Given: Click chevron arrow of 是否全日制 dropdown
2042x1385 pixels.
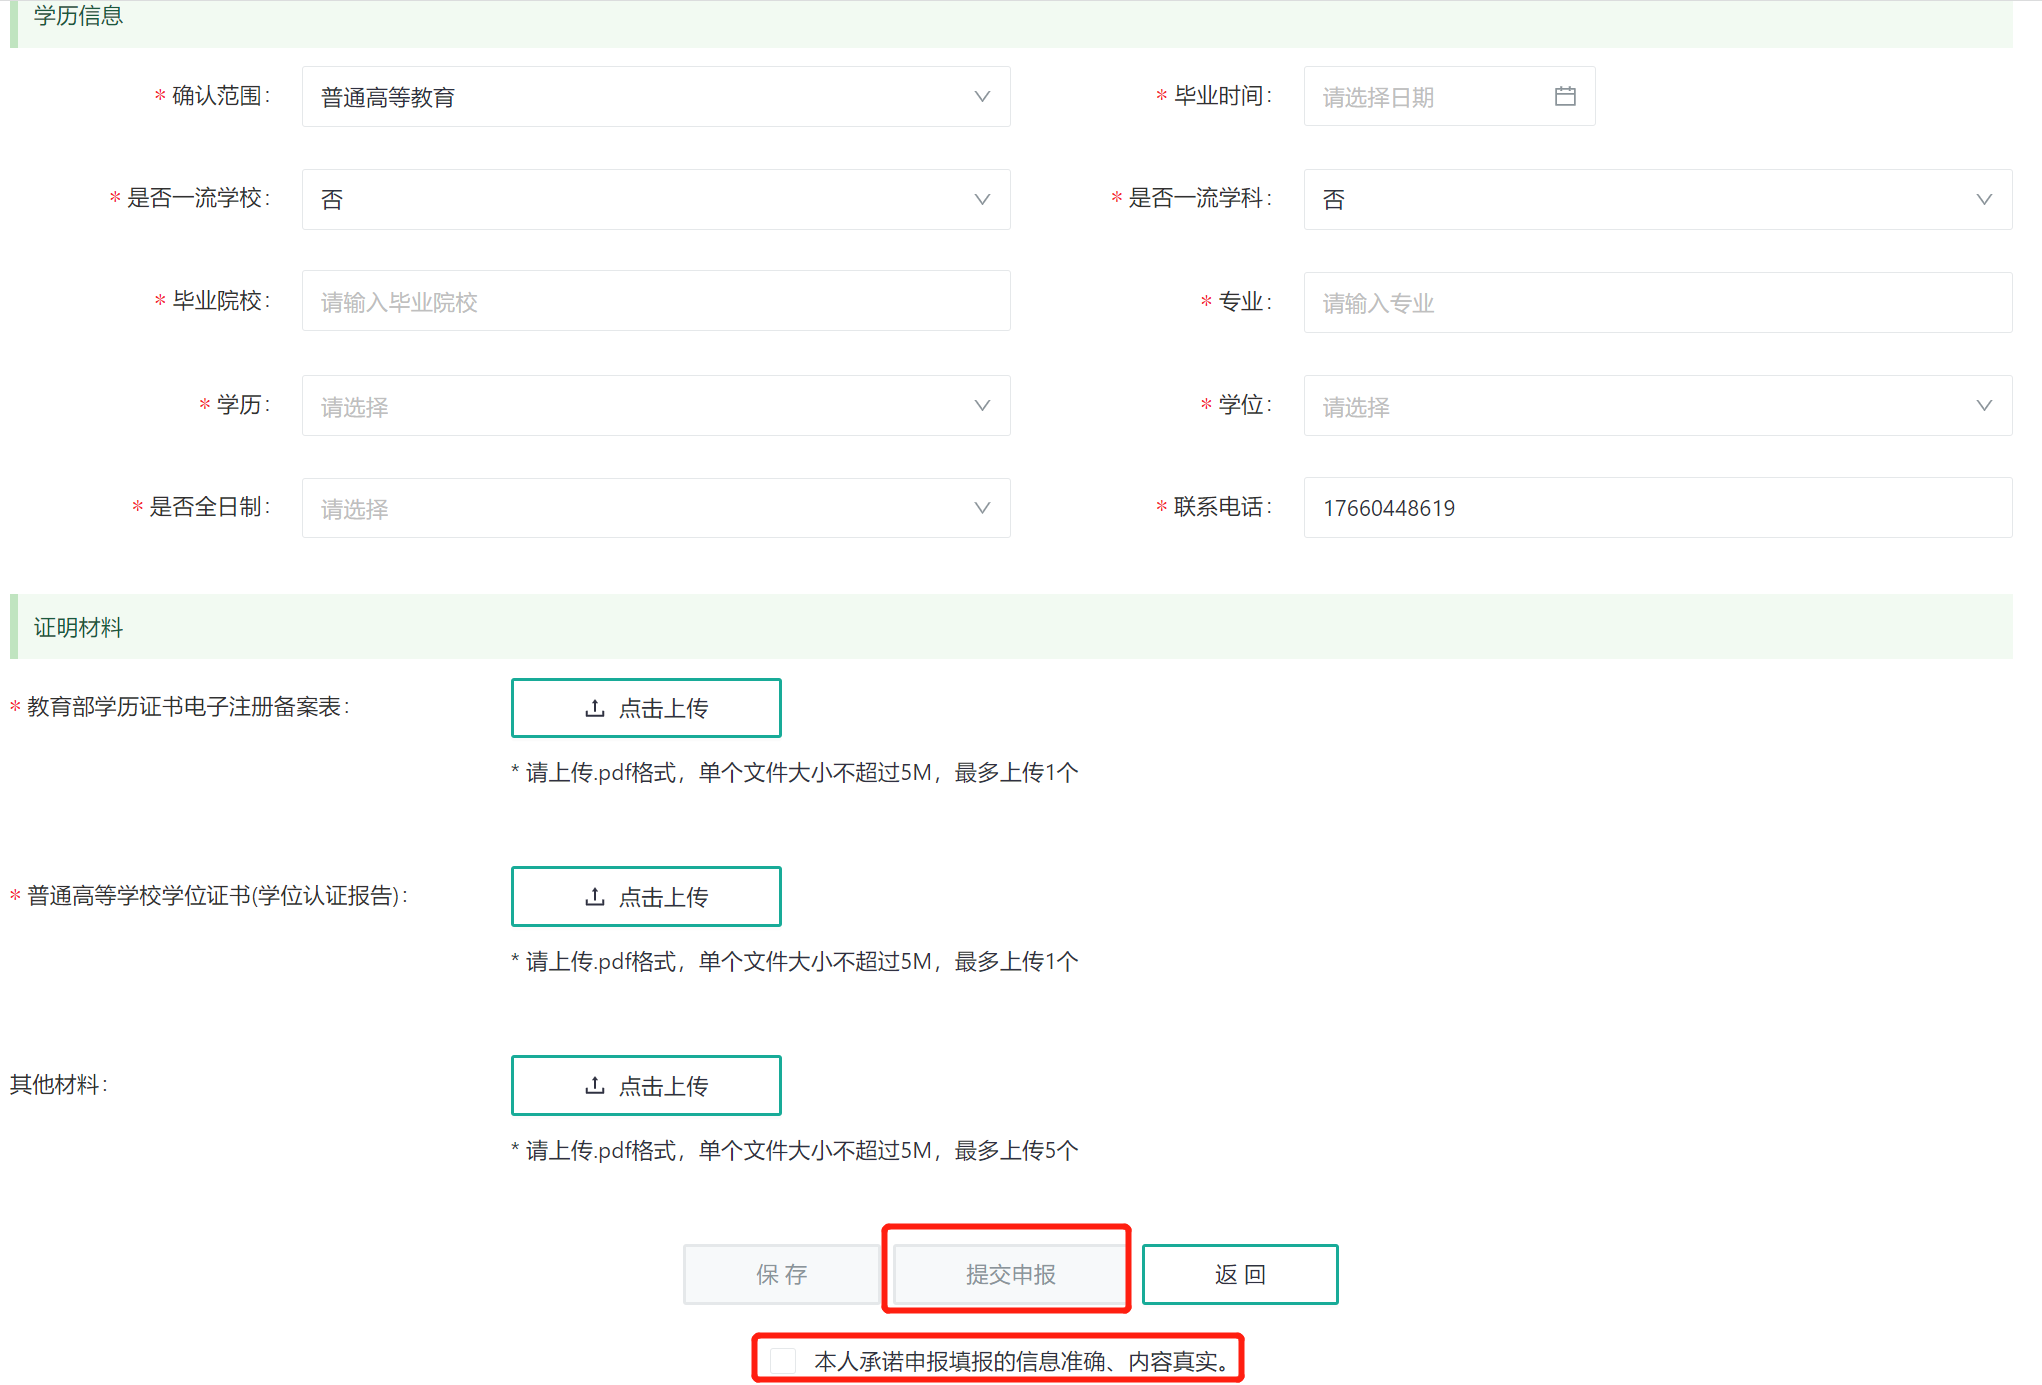Looking at the screenshot, I should [x=982, y=508].
